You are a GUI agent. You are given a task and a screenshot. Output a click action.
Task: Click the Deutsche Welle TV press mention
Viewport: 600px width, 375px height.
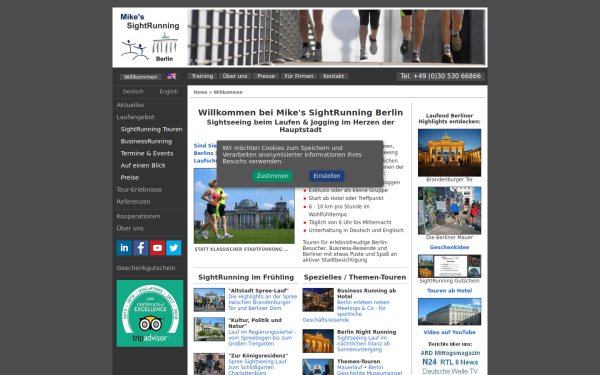pos(450,371)
